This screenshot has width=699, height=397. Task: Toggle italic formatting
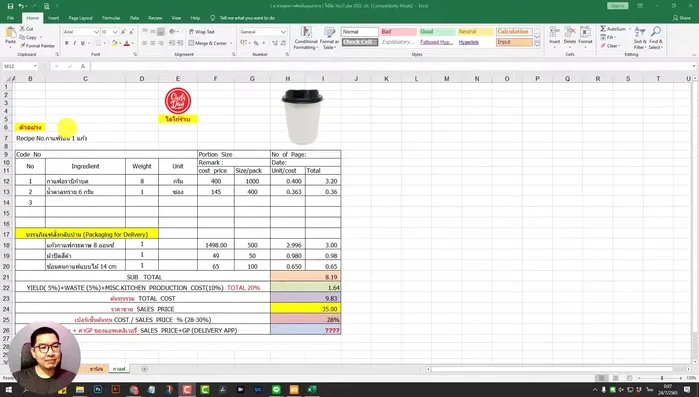point(74,43)
